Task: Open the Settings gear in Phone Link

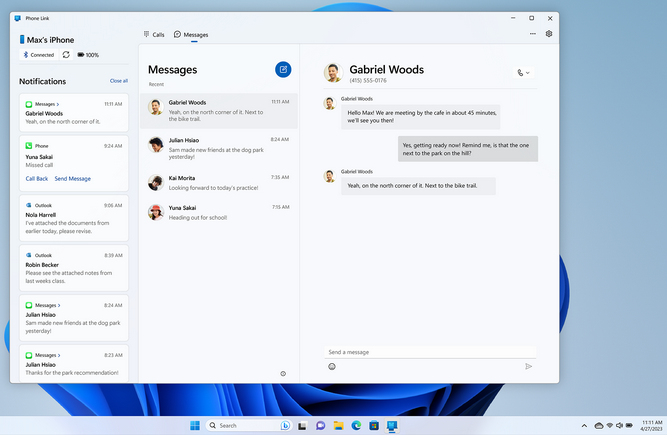Action: pos(549,34)
